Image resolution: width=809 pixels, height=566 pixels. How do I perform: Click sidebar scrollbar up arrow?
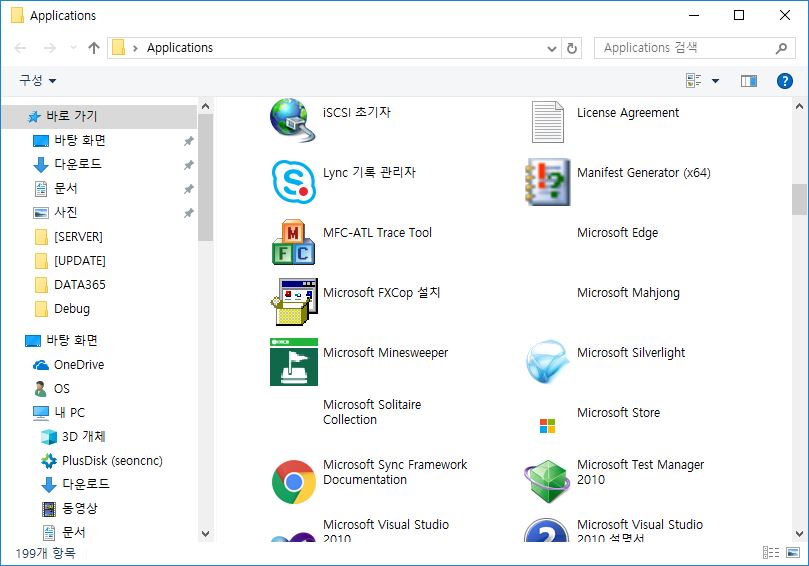pos(205,106)
